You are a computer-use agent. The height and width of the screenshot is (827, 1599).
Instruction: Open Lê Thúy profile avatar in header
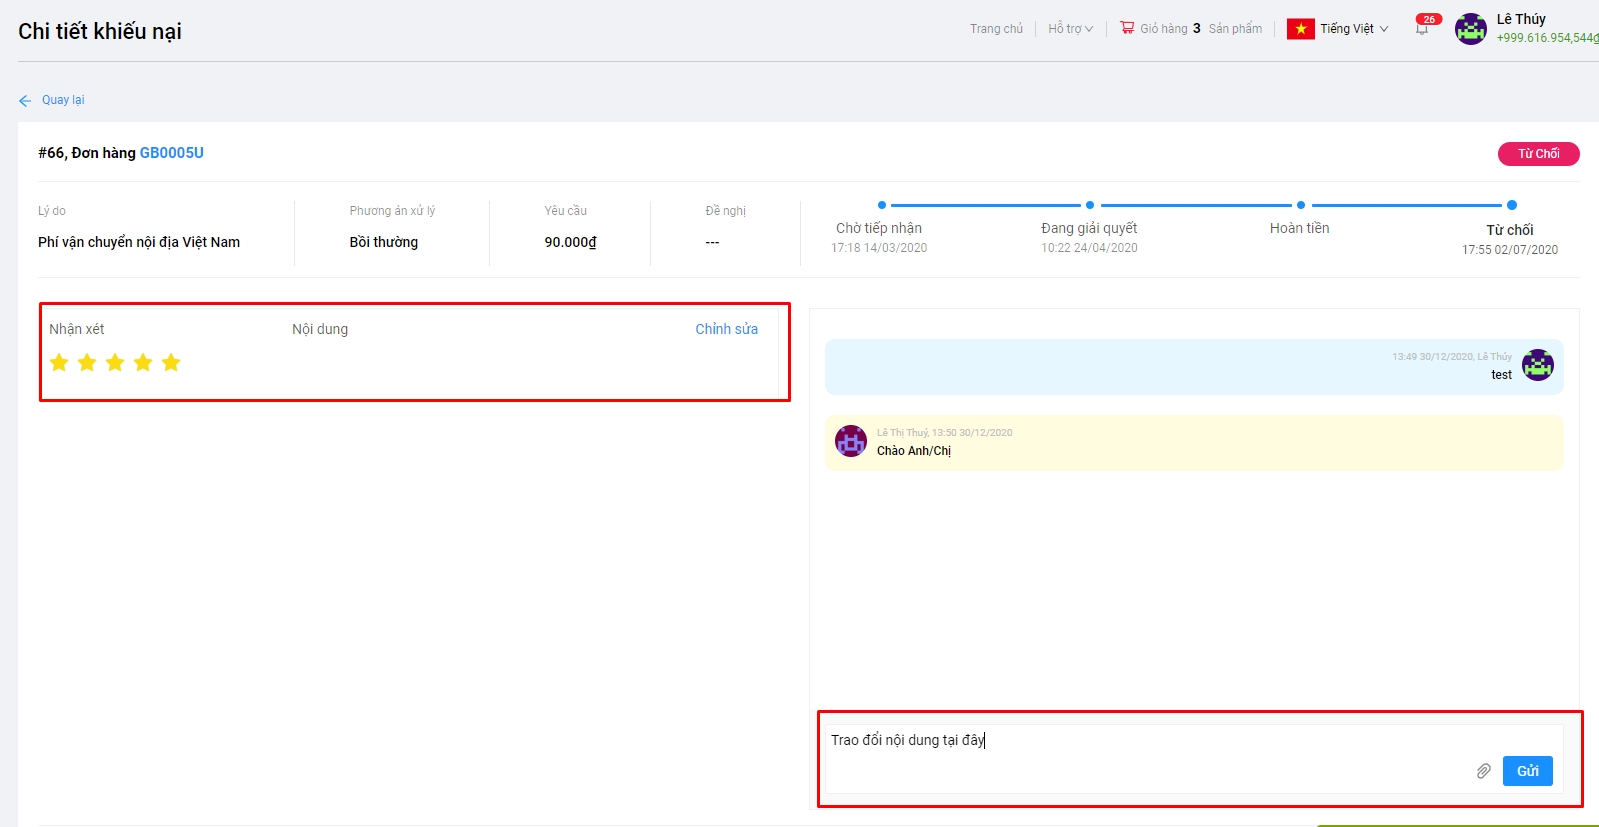coord(1470,29)
